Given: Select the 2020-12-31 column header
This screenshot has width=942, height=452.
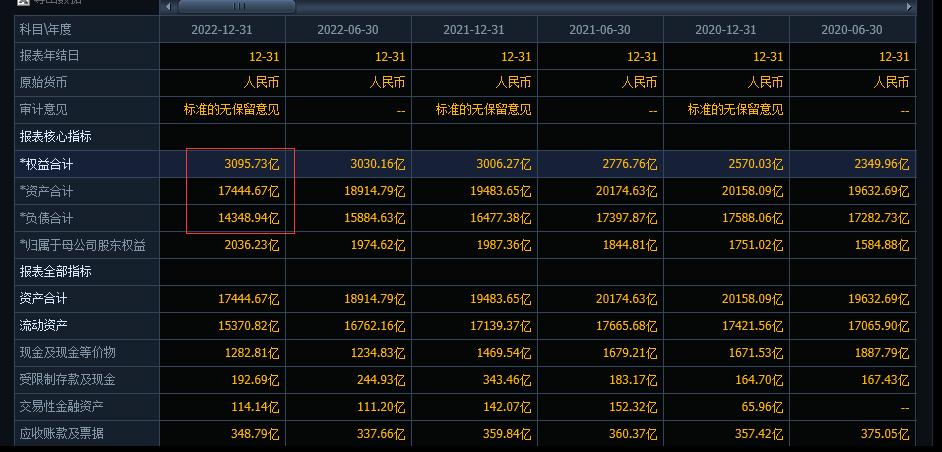Looking at the screenshot, I should tap(726, 29).
